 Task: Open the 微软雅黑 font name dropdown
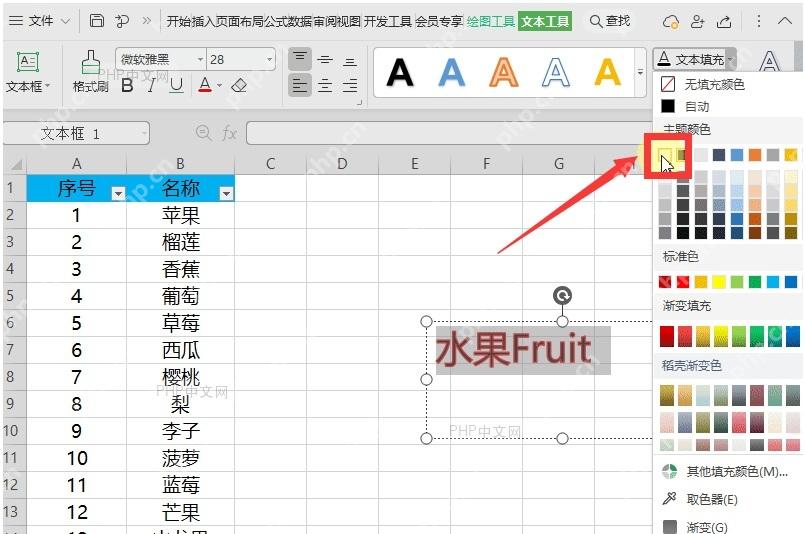pyautogui.click(x=201, y=60)
